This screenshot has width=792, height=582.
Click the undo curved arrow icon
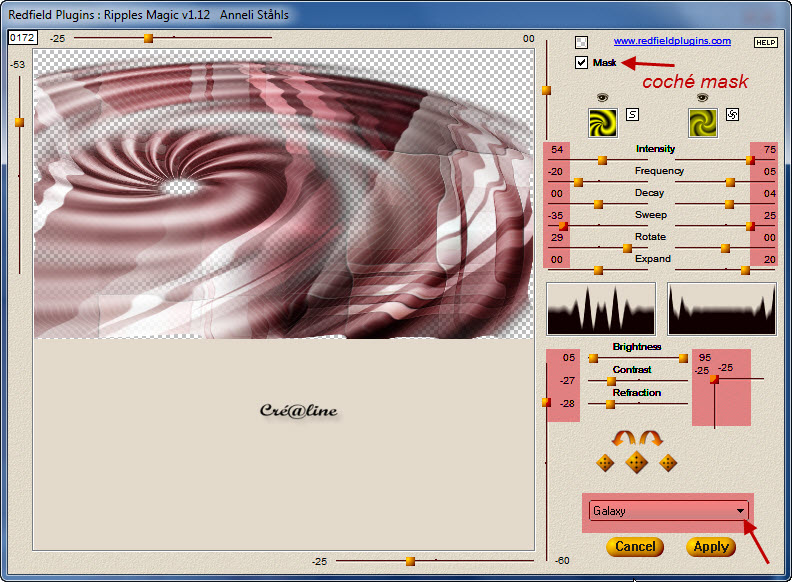[x=624, y=439]
